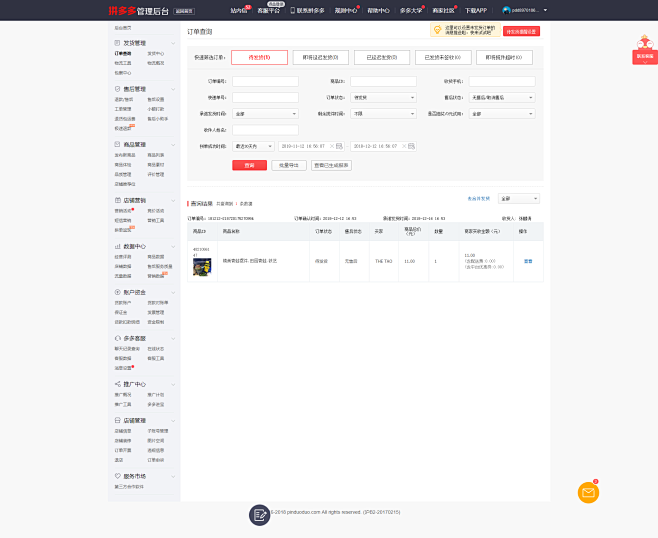Expand the 售后状态 dropdown

(x=502, y=97)
